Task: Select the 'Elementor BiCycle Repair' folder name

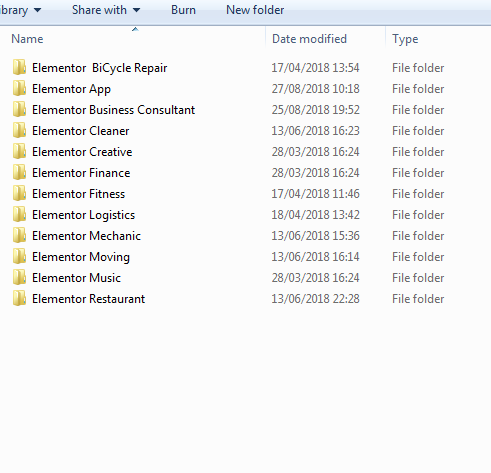Action: pyautogui.click(x=99, y=68)
